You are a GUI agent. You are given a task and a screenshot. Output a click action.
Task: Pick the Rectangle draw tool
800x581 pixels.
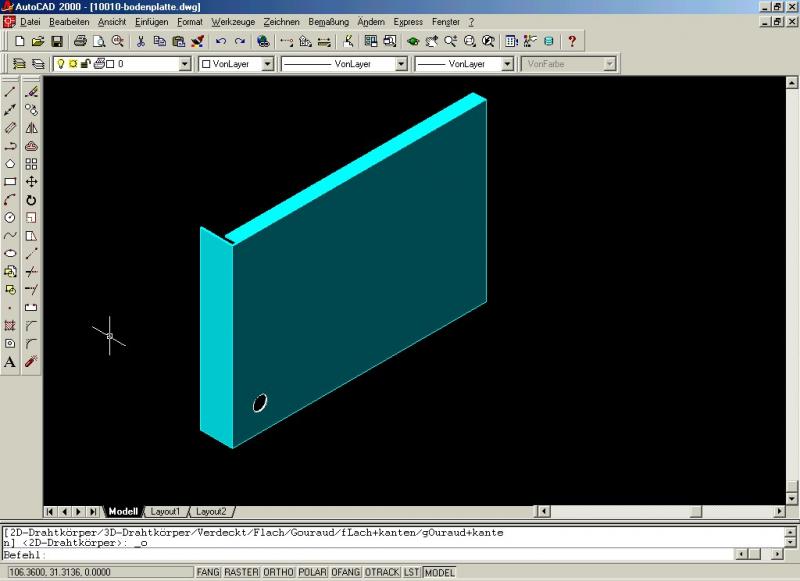pos(10,182)
